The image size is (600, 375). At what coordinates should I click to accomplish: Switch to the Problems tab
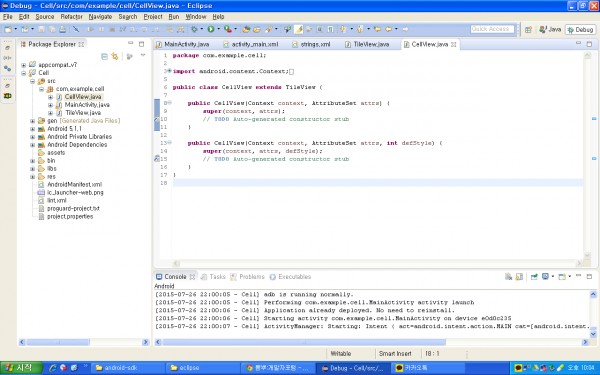click(x=248, y=277)
